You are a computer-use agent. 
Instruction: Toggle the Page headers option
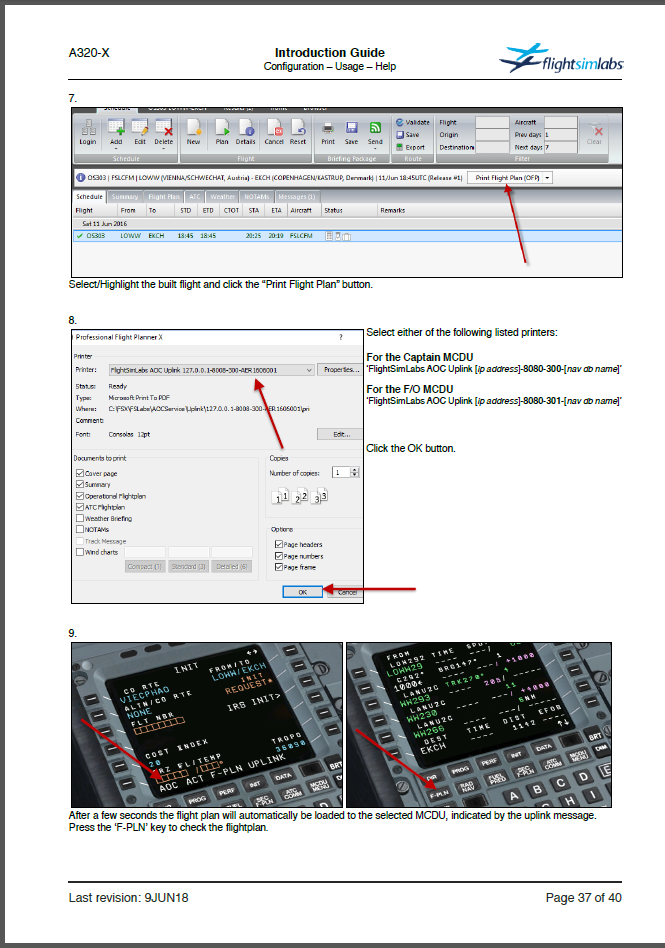pos(279,545)
